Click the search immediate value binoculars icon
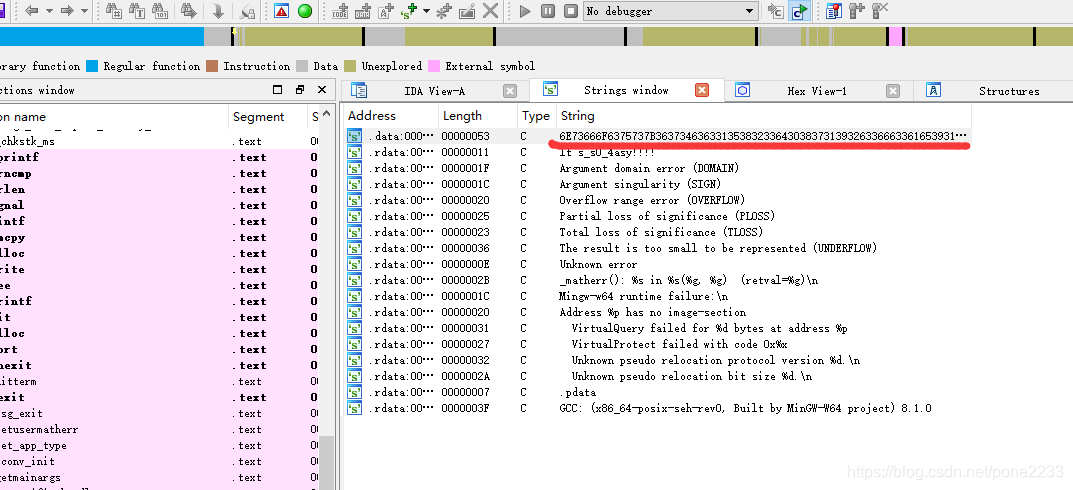The height and width of the screenshot is (490, 1073). click(x=114, y=11)
